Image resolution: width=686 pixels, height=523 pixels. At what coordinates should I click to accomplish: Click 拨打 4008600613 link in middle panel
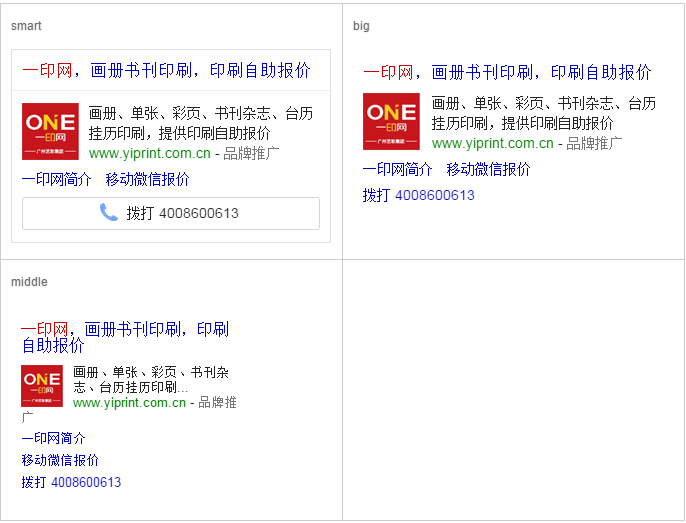[71, 482]
